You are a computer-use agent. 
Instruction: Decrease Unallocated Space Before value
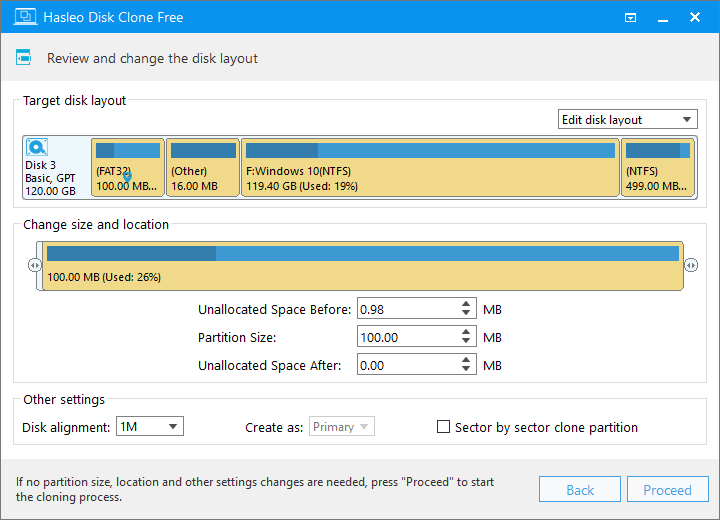coord(466,313)
